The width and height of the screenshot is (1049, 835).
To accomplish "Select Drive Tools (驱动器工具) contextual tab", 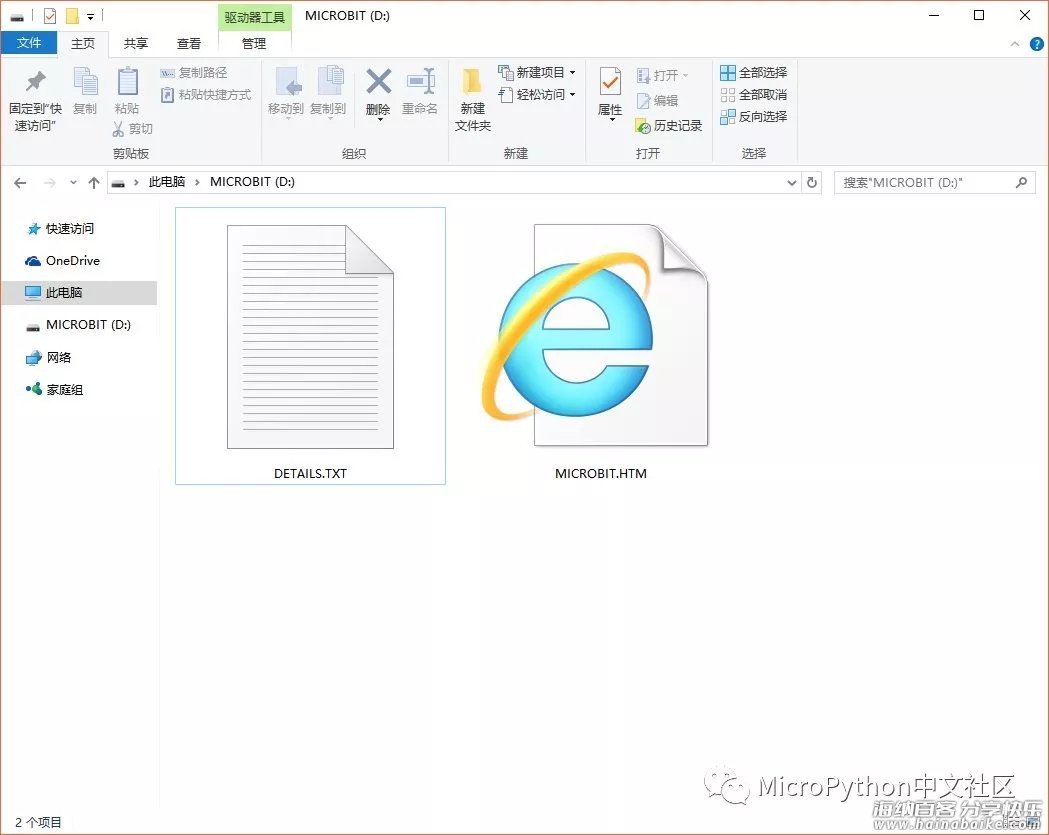I will (254, 17).
